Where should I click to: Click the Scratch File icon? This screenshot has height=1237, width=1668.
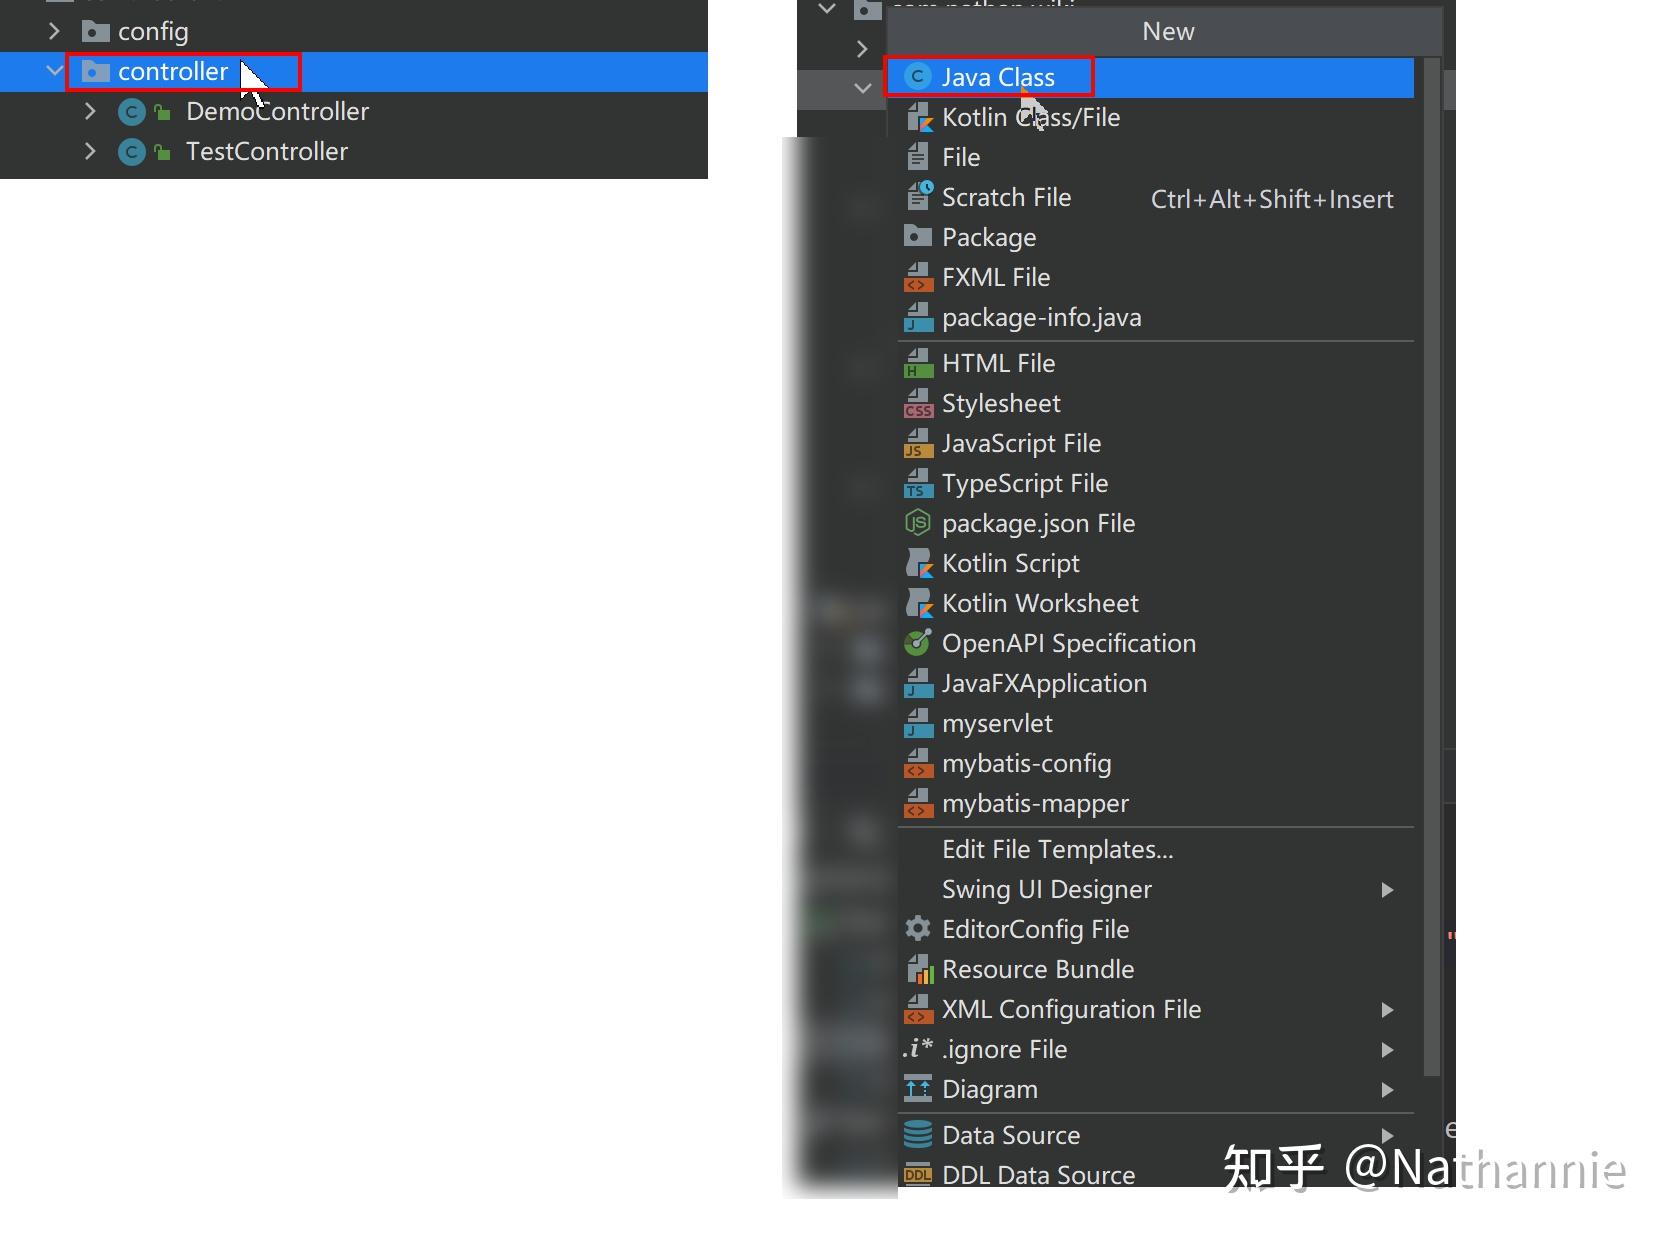tap(918, 196)
